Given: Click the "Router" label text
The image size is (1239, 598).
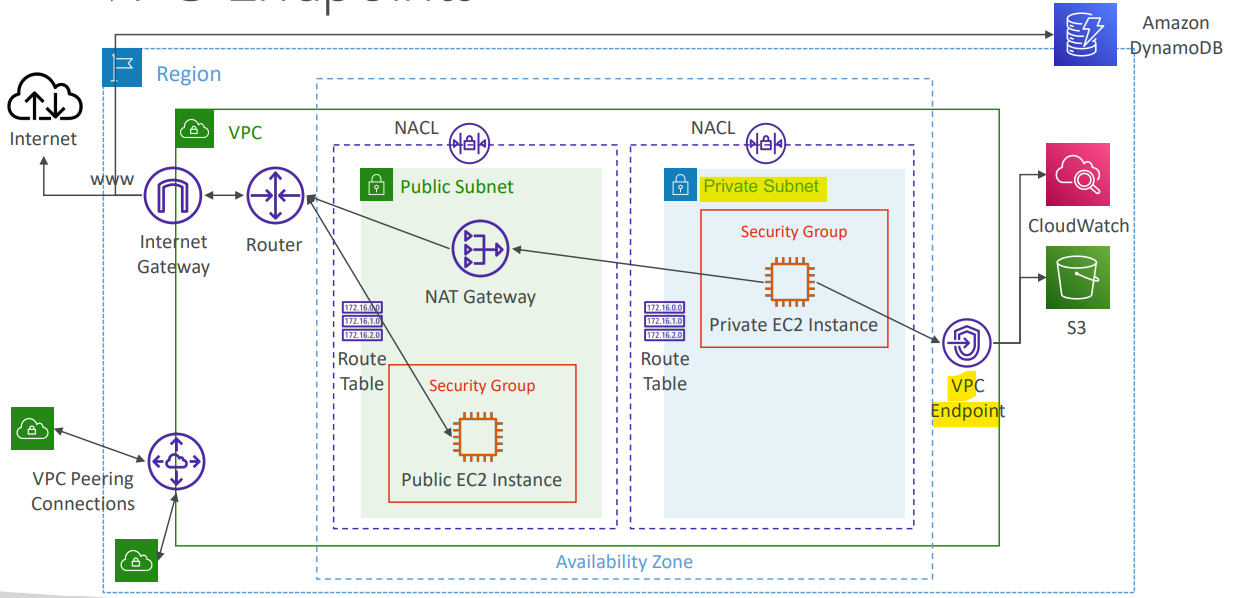Looking at the screenshot, I should (274, 244).
